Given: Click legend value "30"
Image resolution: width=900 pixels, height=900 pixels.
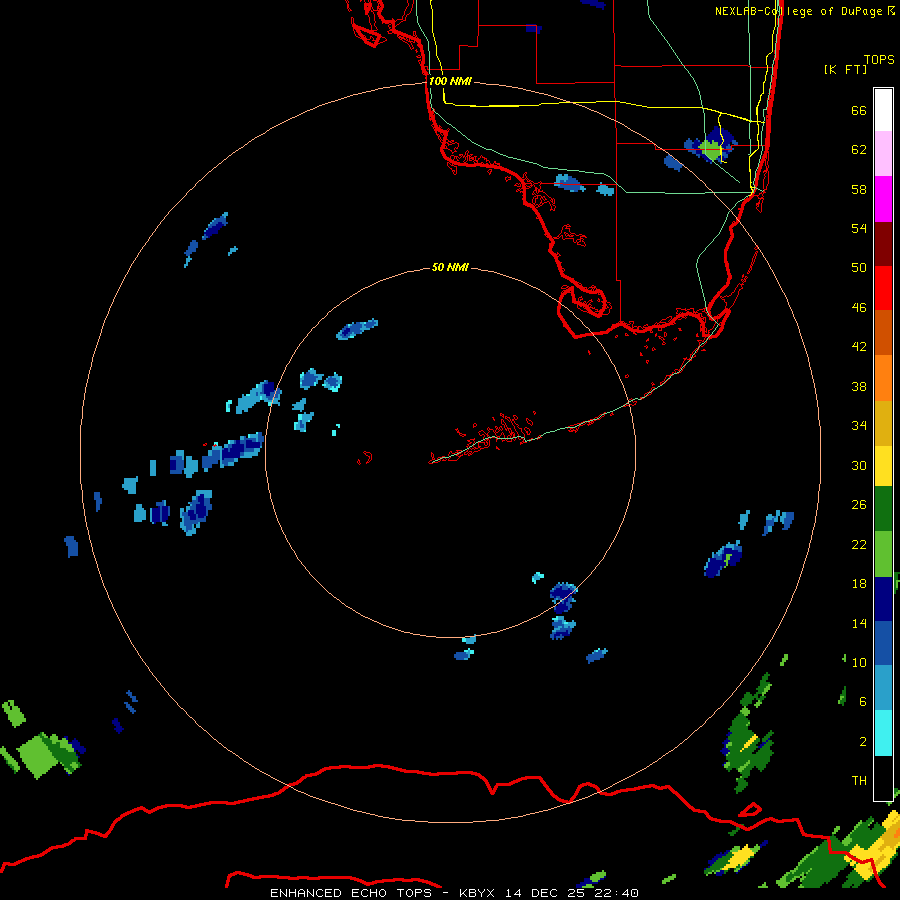Looking at the screenshot, I should [859, 465].
